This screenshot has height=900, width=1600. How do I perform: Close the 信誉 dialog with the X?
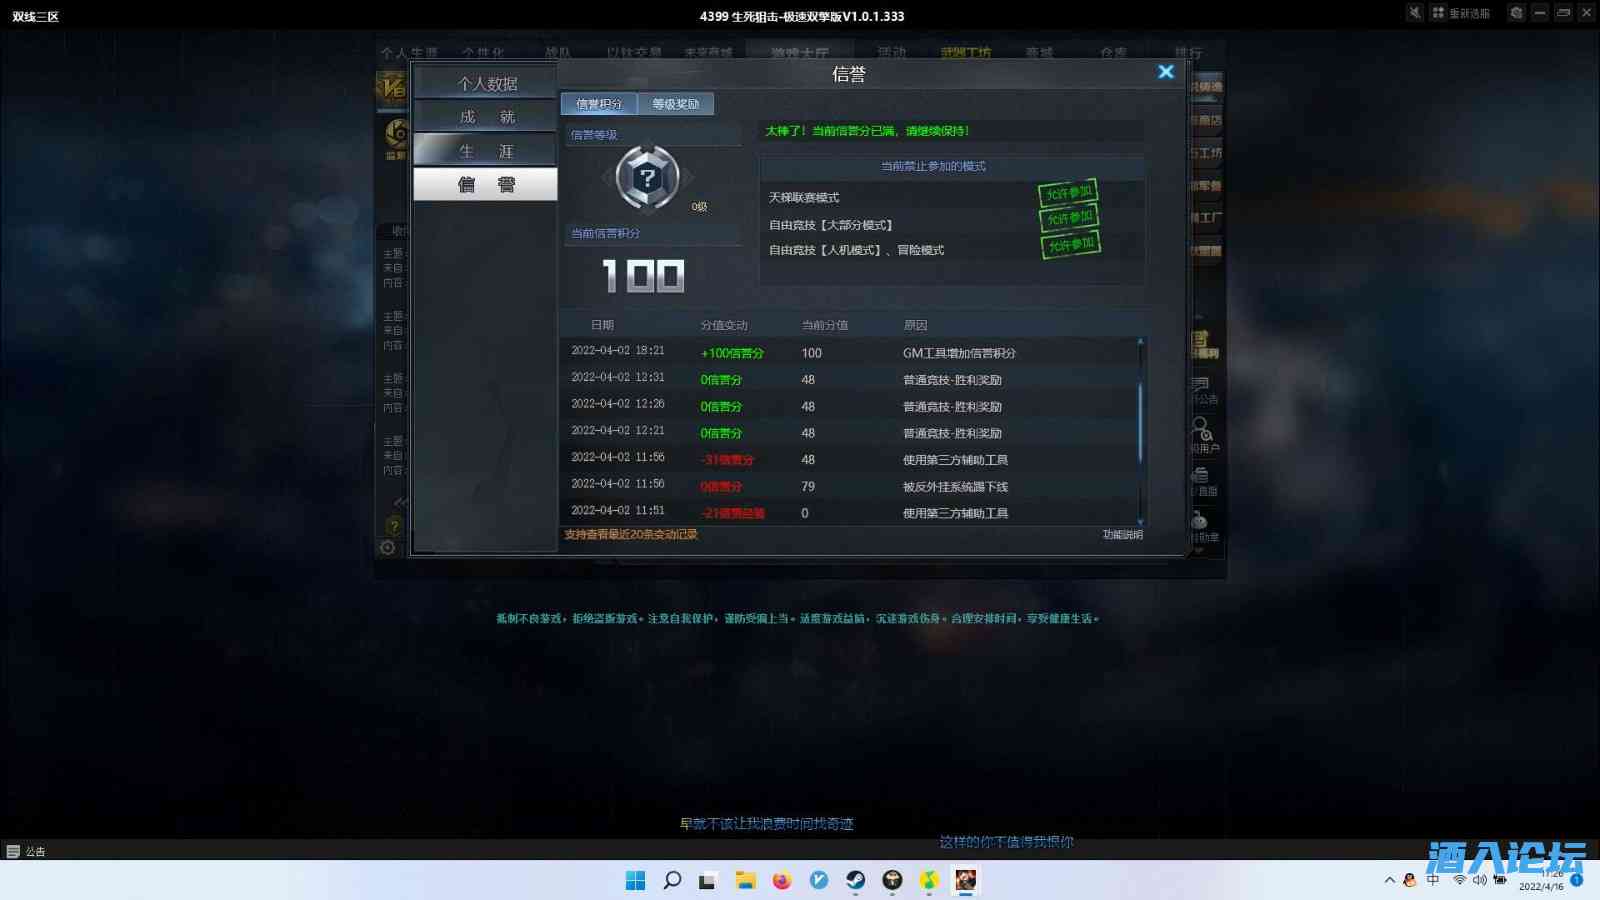point(1165,72)
